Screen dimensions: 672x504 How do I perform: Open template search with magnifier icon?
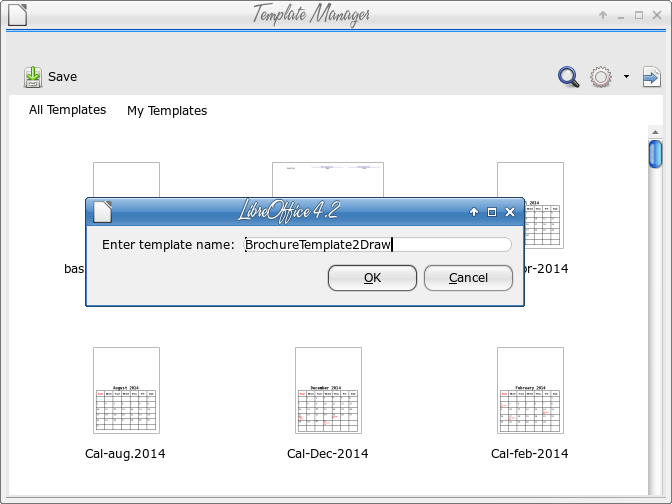coord(569,77)
